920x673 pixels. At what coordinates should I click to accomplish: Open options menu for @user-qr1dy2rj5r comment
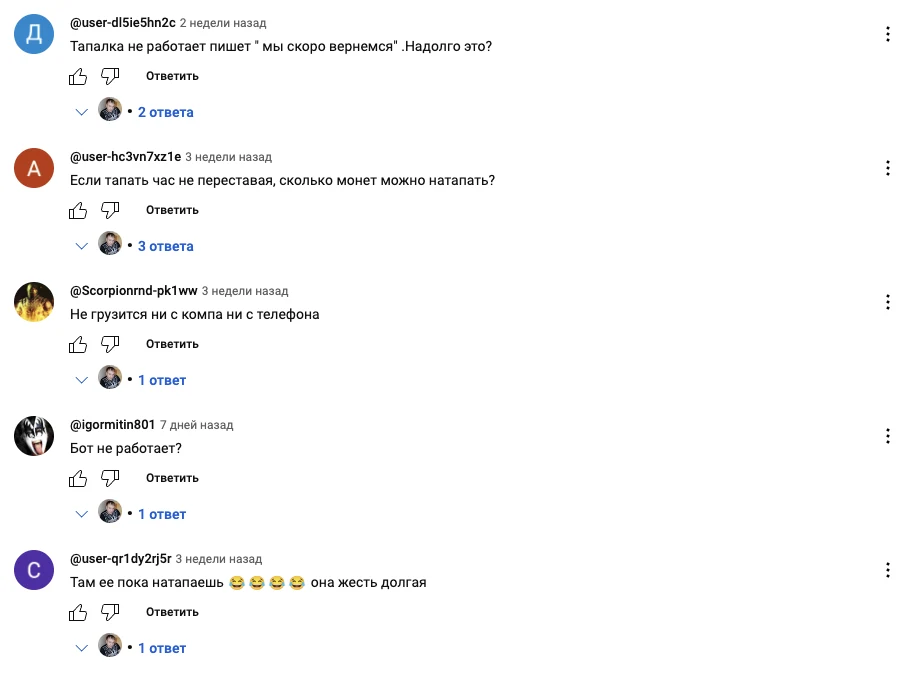coord(888,570)
